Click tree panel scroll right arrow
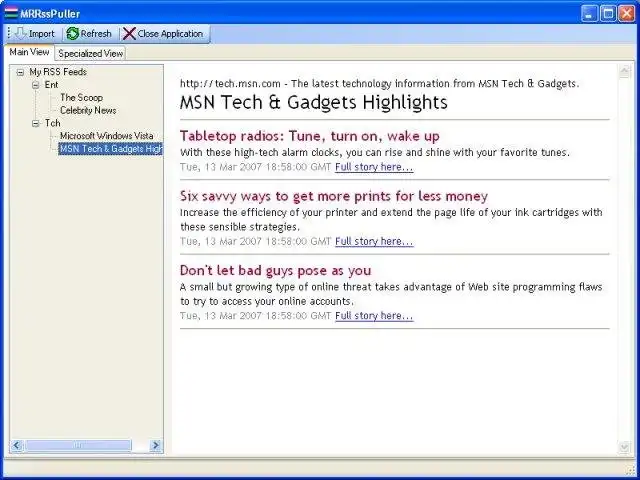 click(156, 445)
